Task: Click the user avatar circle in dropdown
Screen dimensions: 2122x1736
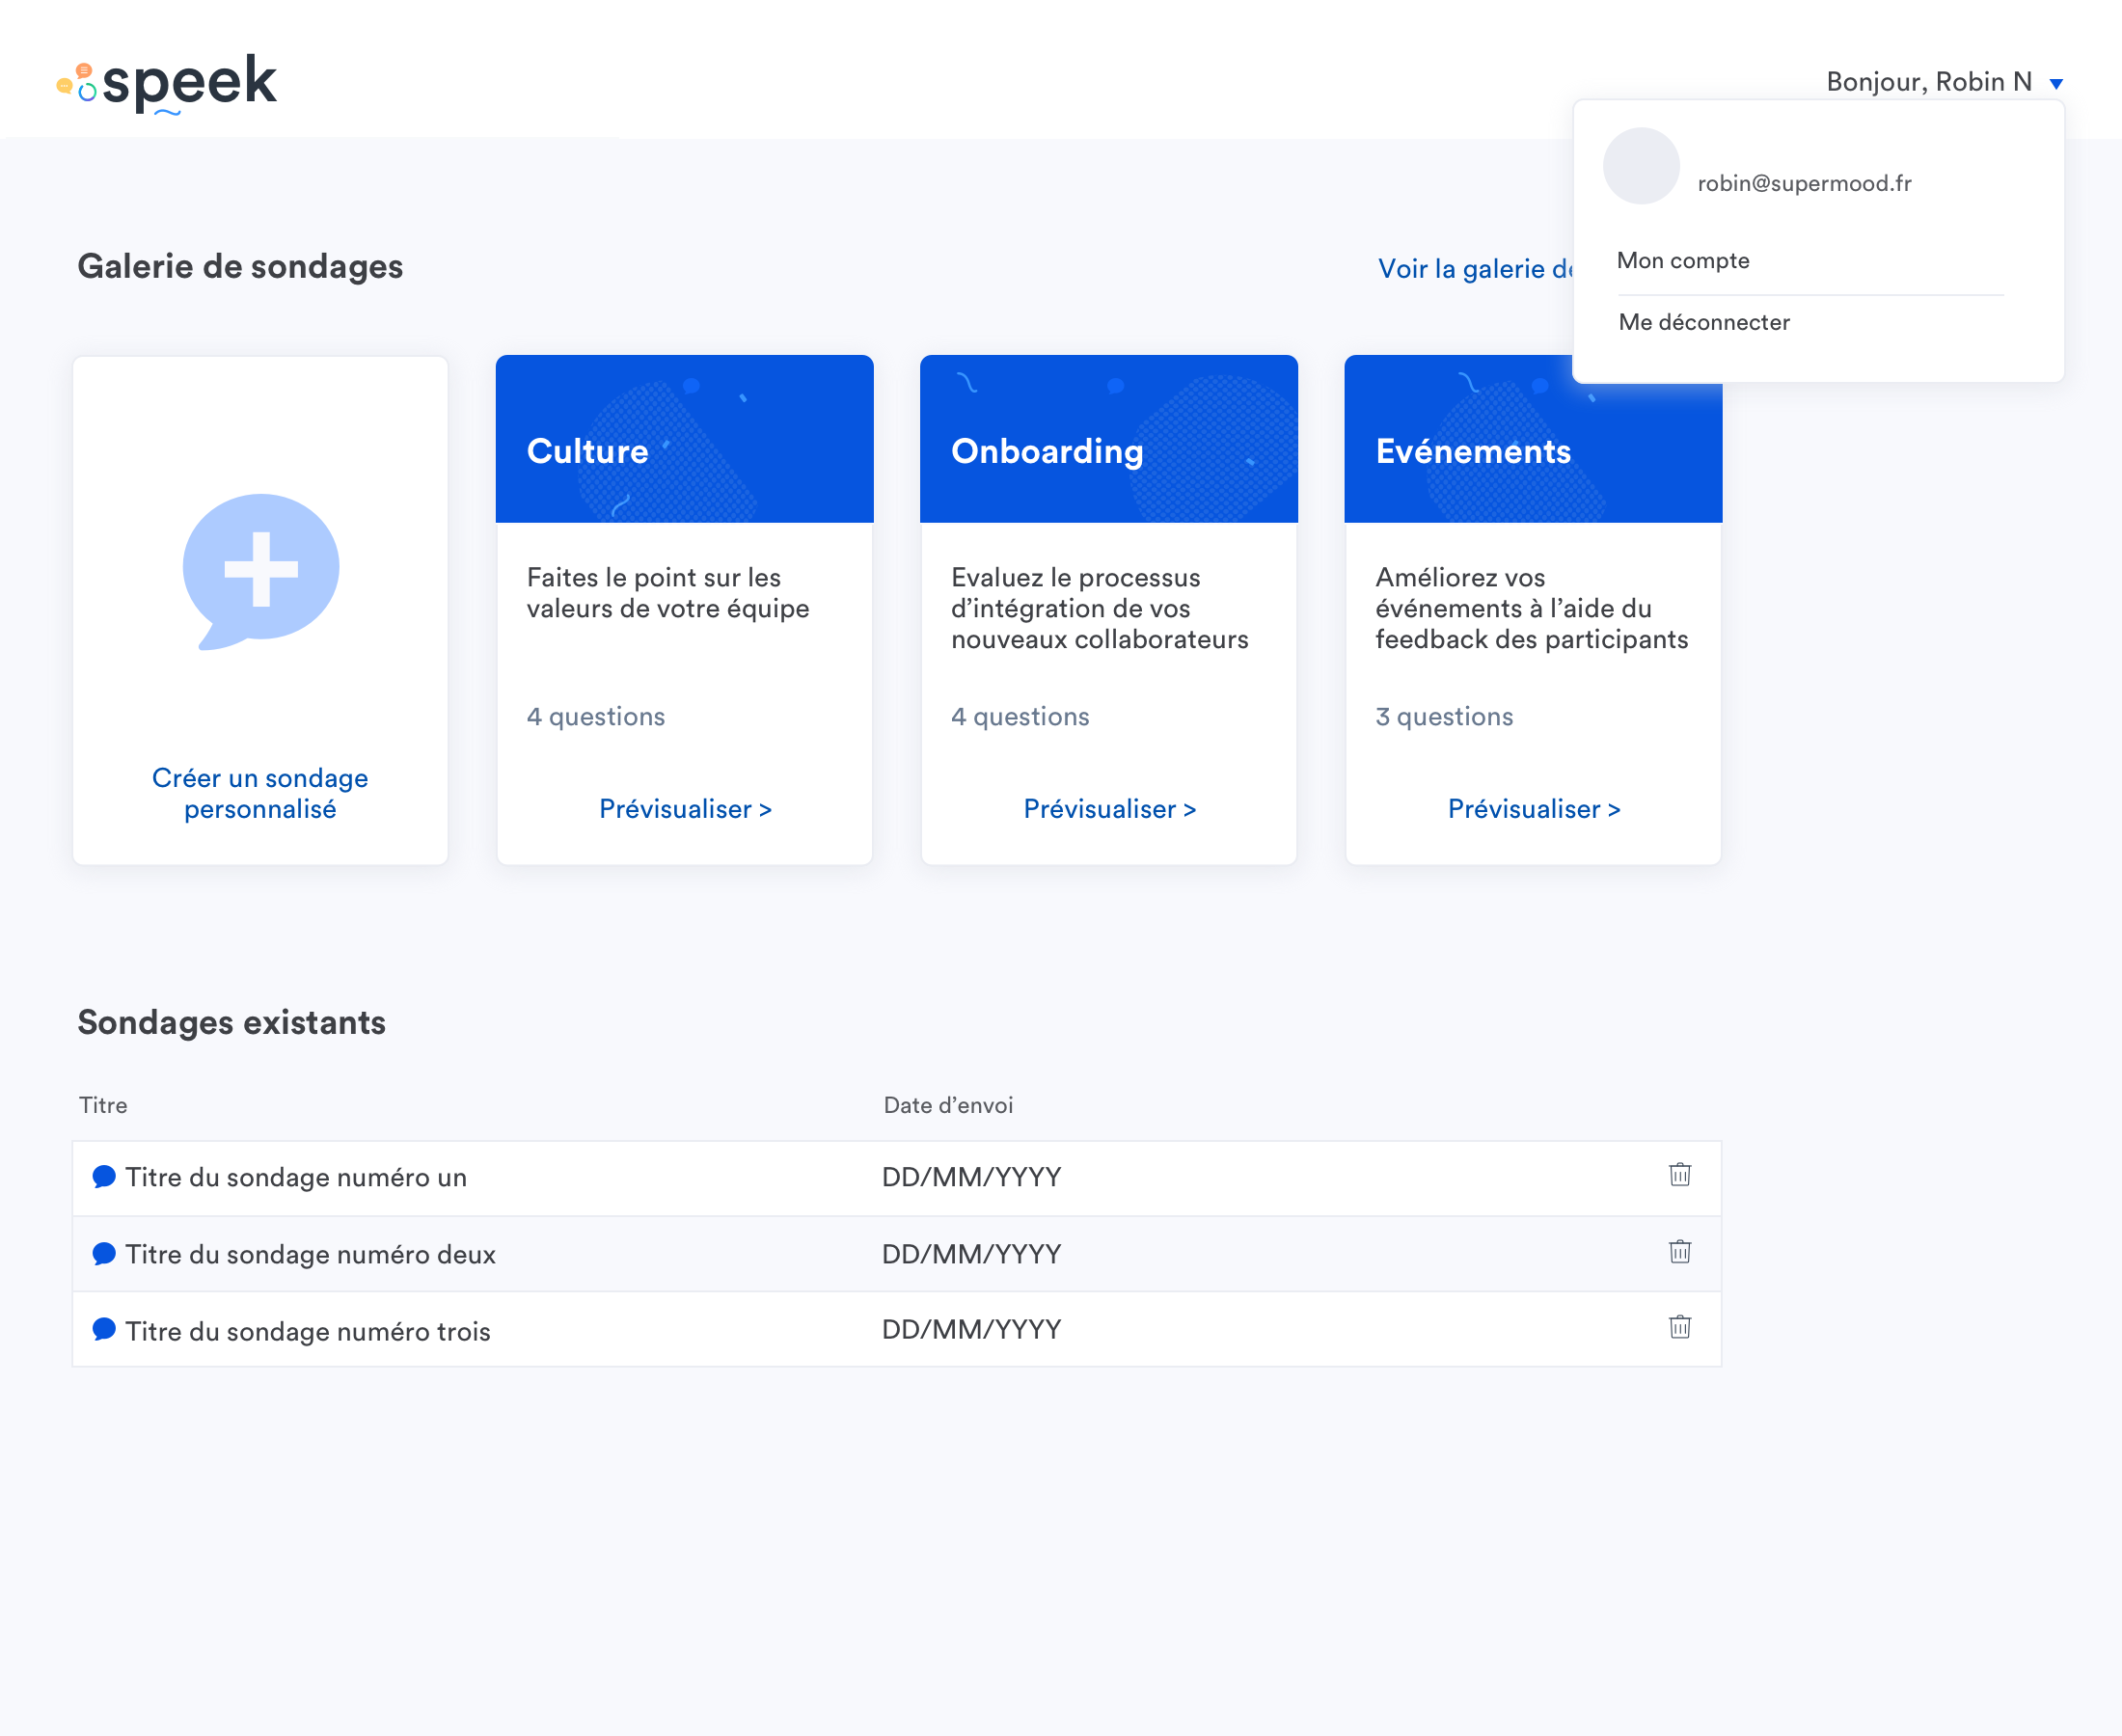Action: click(x=1640, y=166)
